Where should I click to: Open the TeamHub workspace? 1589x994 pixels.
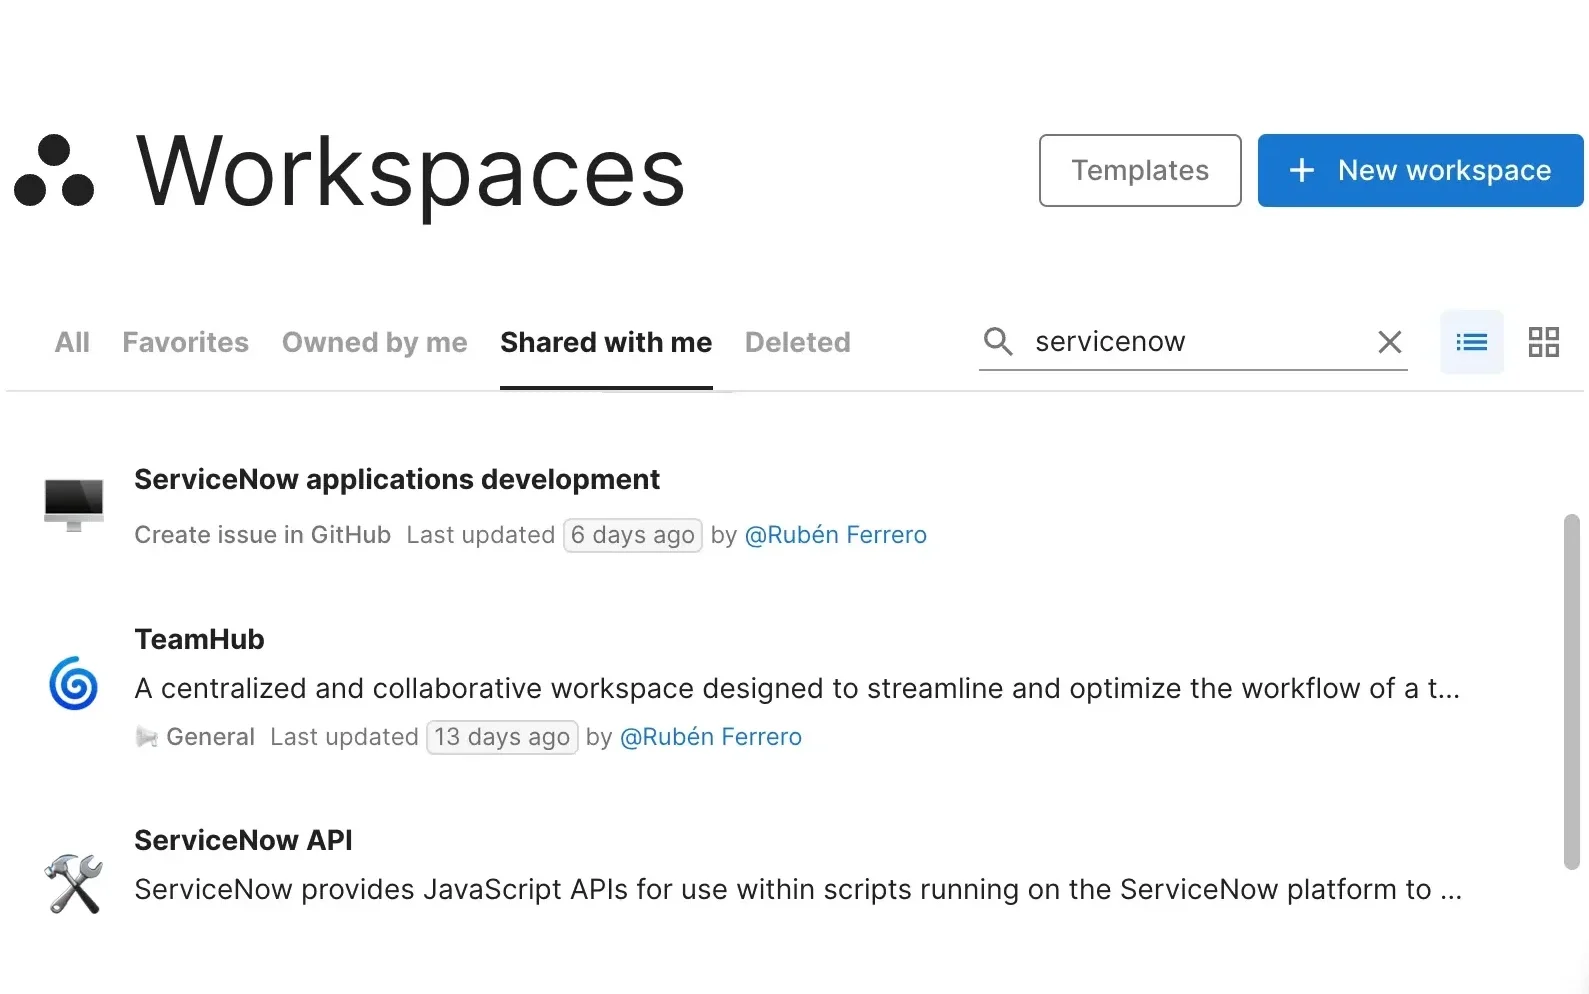(200, 639)
